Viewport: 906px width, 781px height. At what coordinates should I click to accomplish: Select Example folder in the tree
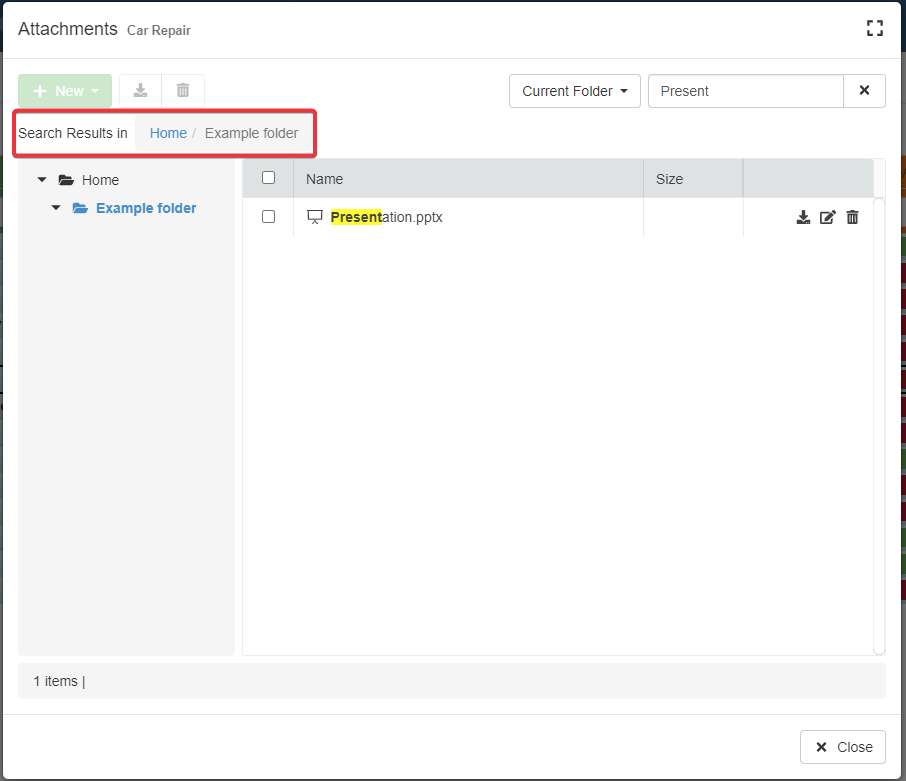click(146, 208)
